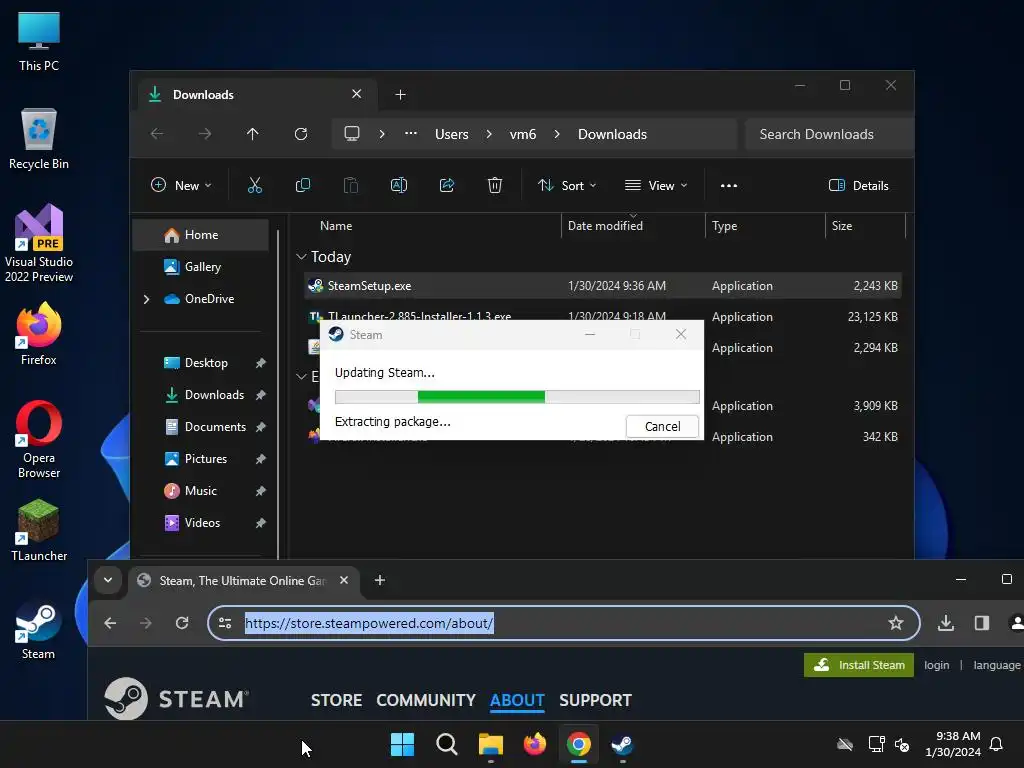
Task: Expand chevron after PC icon in address bar
Action: pos(382,134)
